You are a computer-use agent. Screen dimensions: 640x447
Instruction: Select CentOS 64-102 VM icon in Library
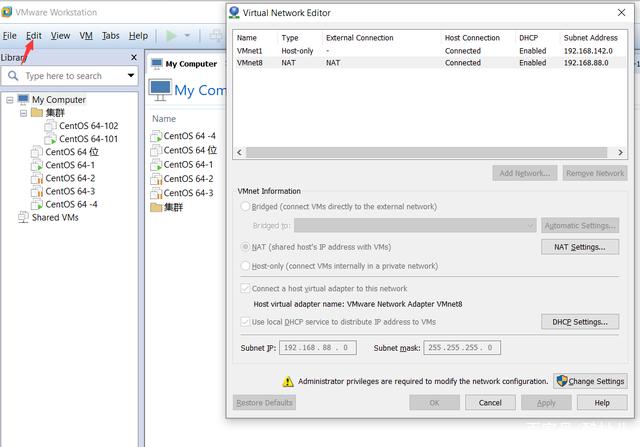coord(50,125)
